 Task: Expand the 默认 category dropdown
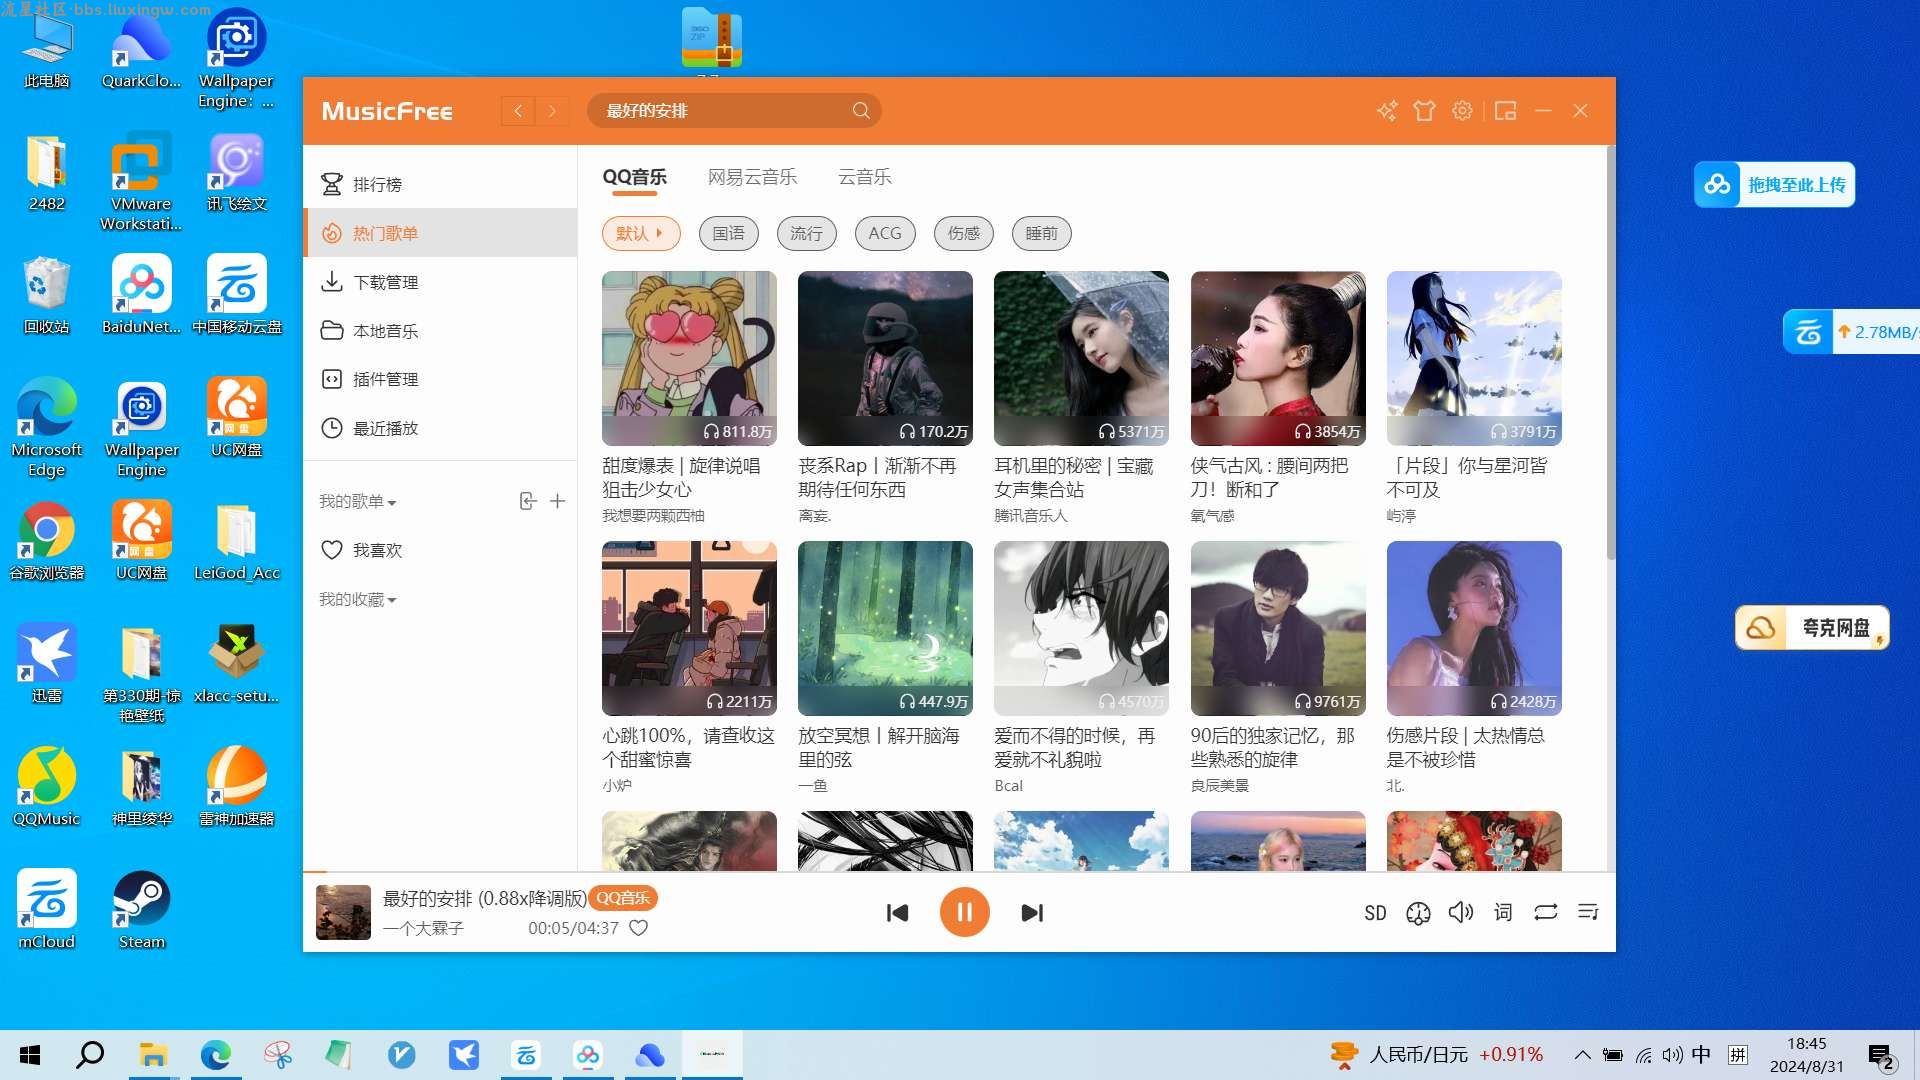[641, 233]
